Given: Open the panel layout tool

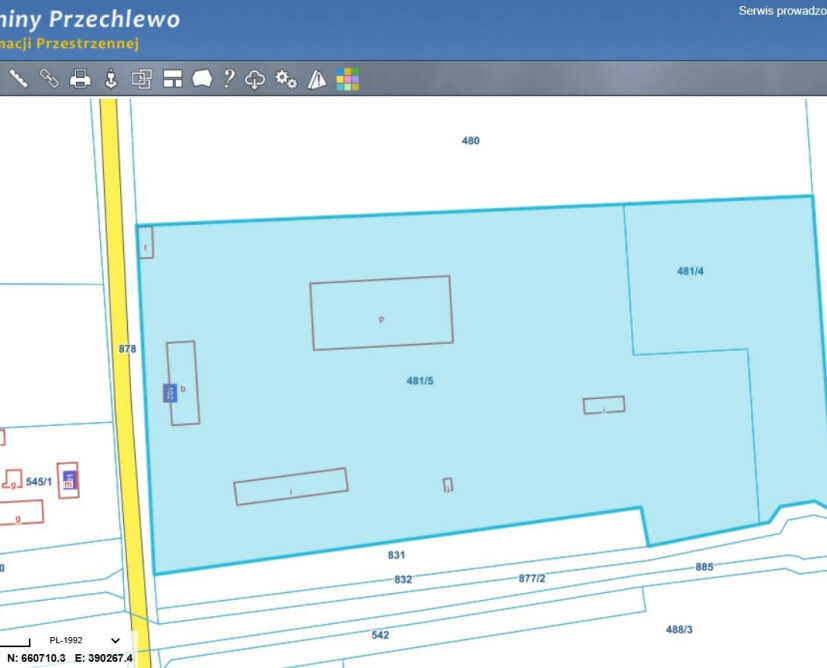Looking at the screenshot, I should (172, 79).
